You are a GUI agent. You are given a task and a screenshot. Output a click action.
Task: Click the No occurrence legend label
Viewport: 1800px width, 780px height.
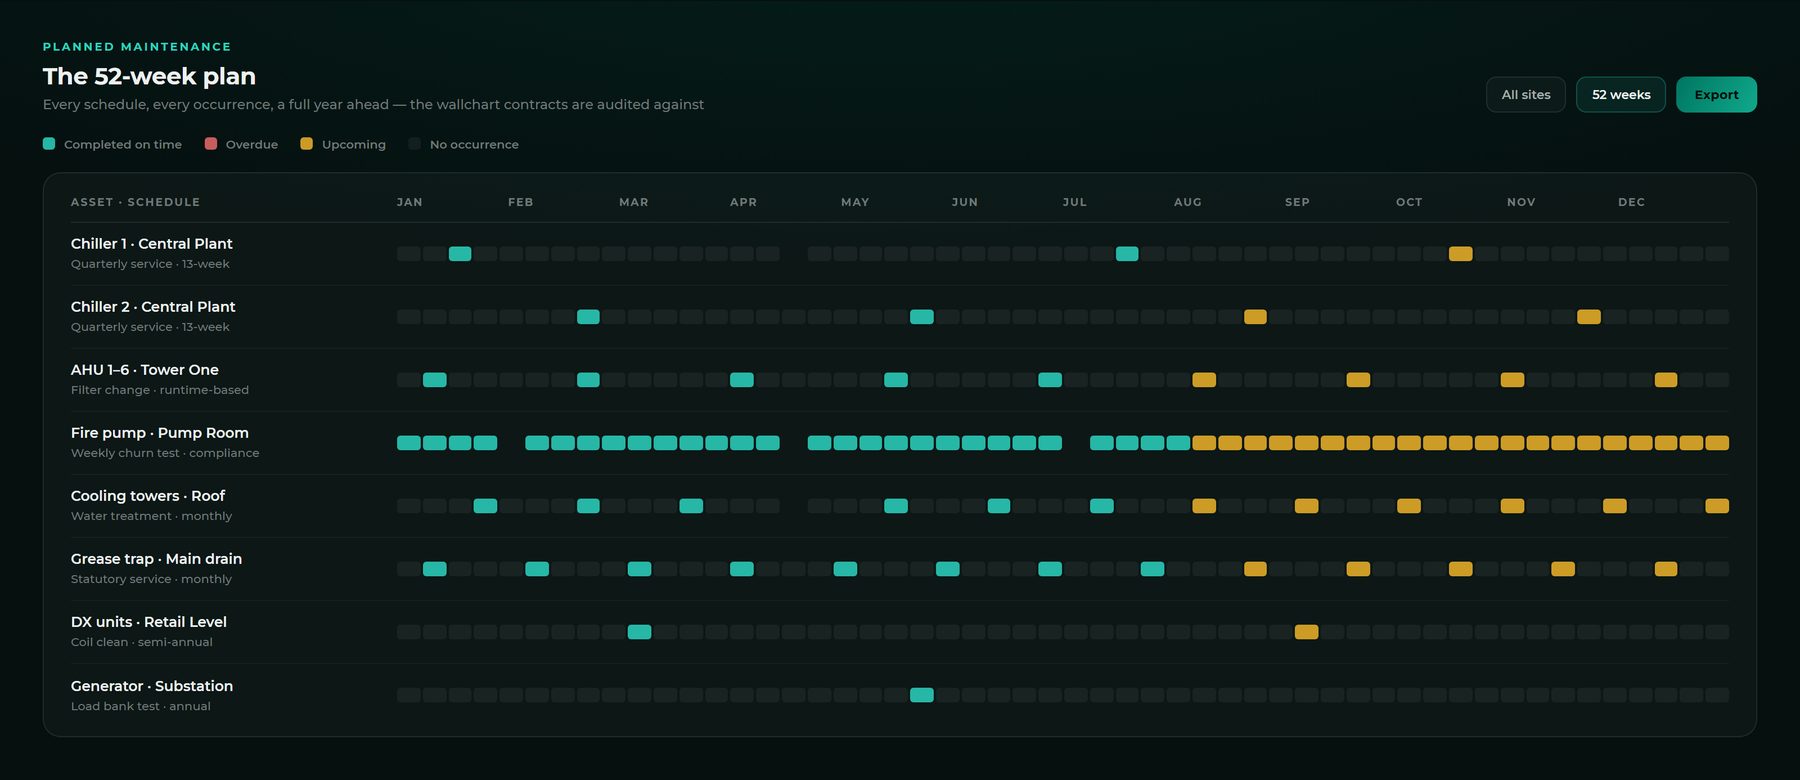pyautogui.click(x=474, y=145)
